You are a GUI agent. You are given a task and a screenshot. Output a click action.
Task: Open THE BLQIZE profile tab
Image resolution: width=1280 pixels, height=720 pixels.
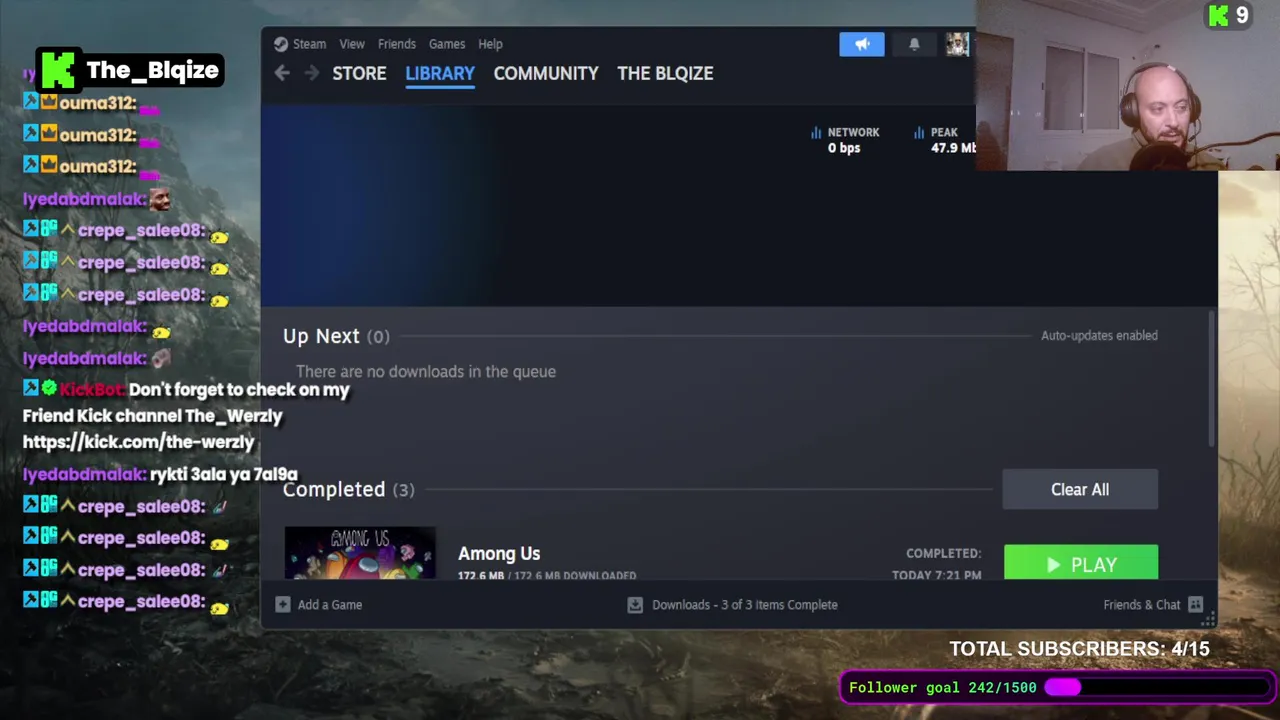[x=665, y=73]
